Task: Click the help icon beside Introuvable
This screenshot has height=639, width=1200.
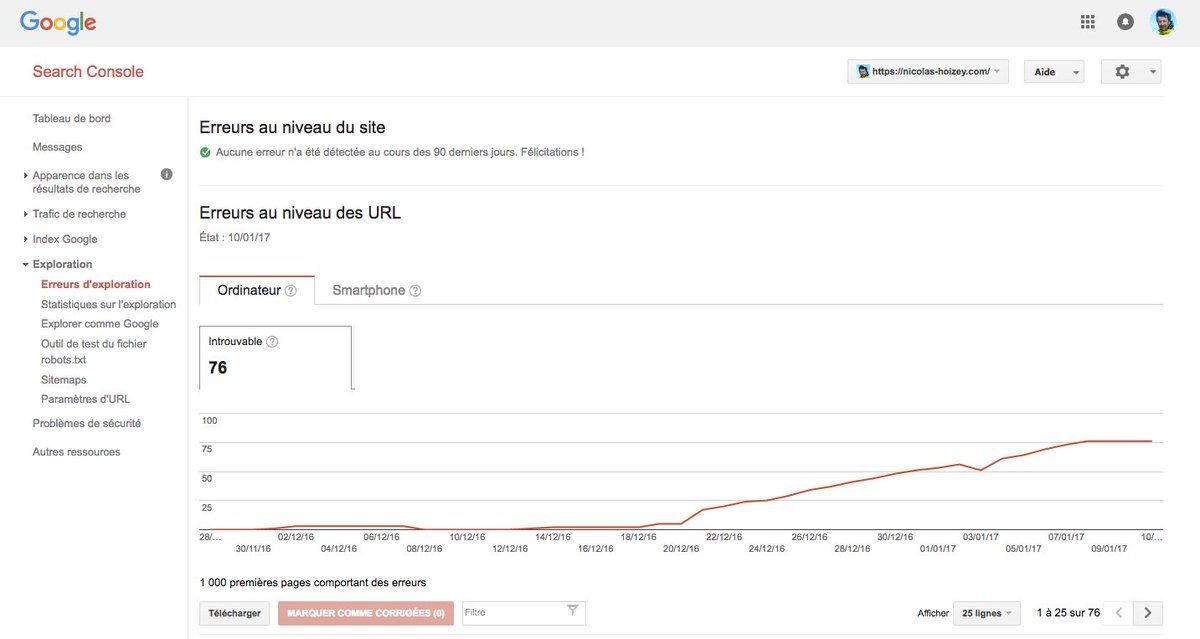Action: pos(272,342)
